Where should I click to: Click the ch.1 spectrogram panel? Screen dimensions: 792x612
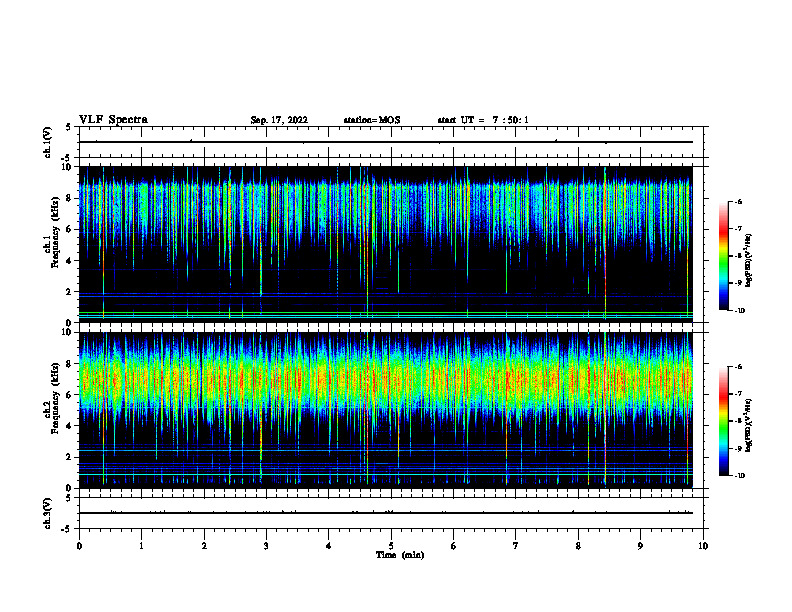386,244
